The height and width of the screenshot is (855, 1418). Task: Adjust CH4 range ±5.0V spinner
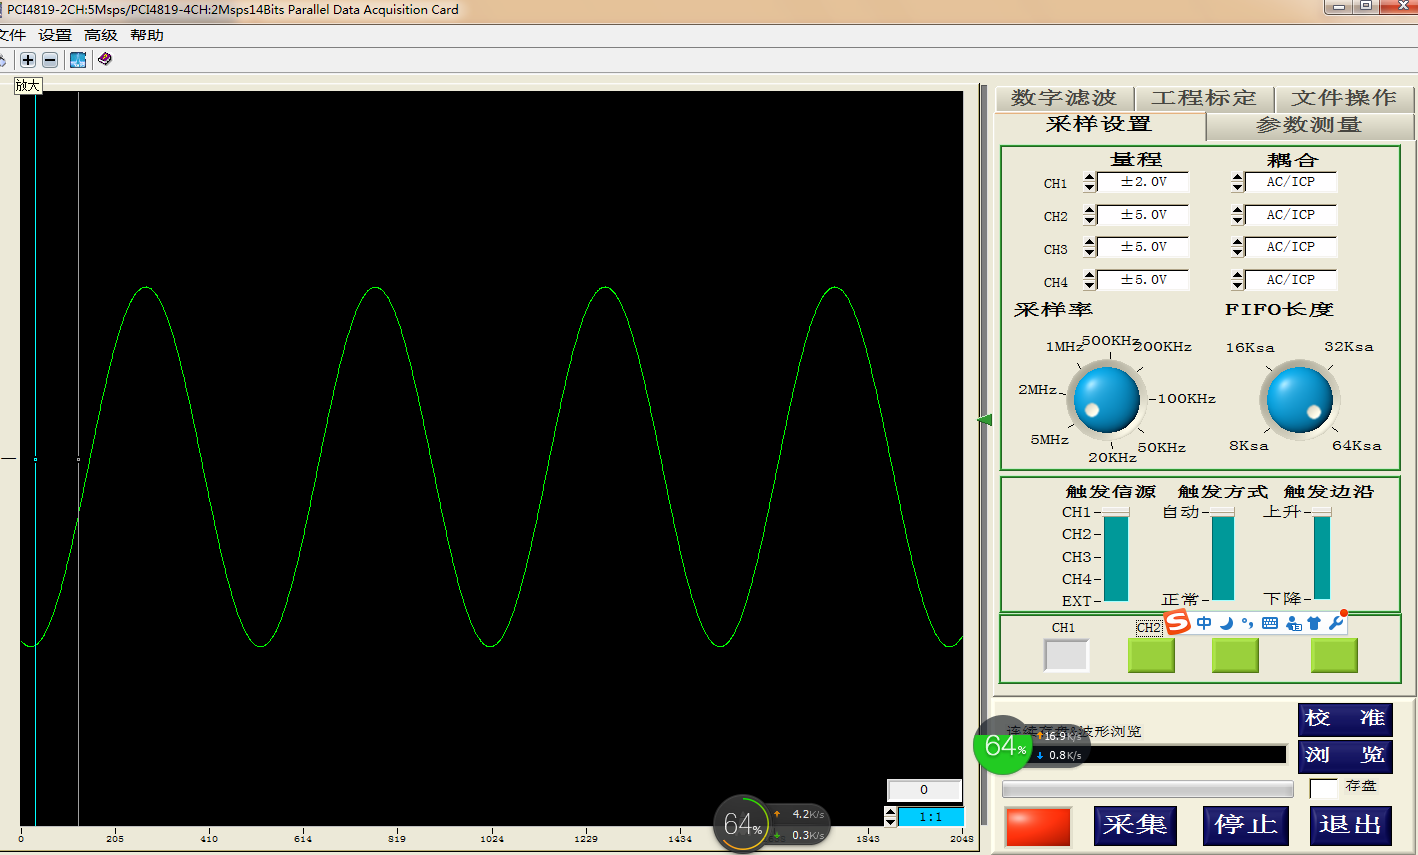coord(1089,281)
